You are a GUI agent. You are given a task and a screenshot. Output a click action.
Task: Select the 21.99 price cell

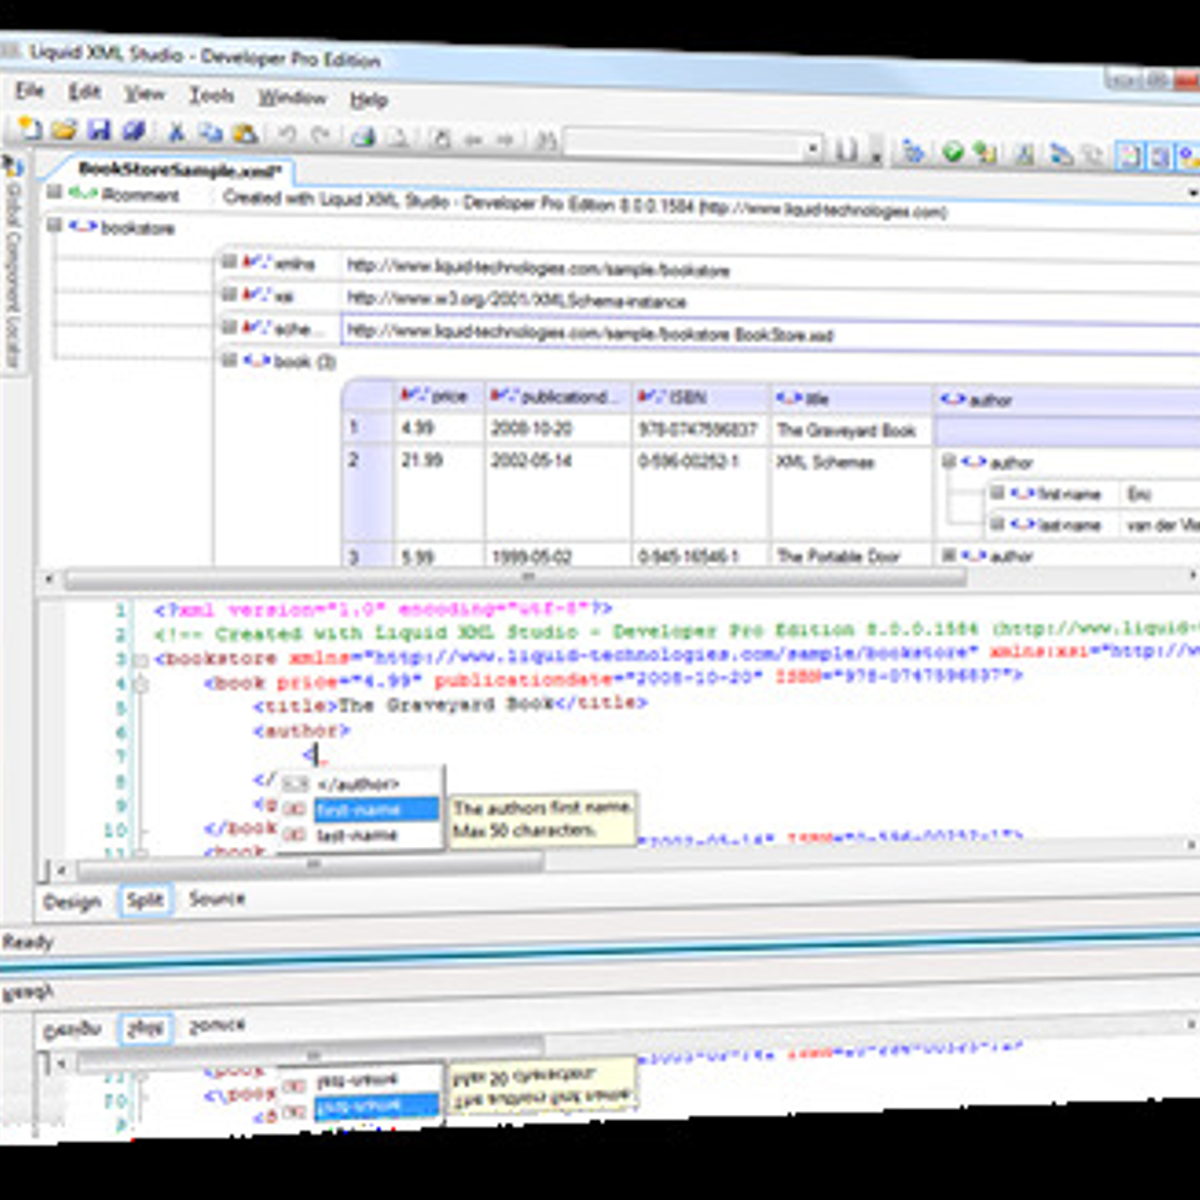click(x=439, y=491)
